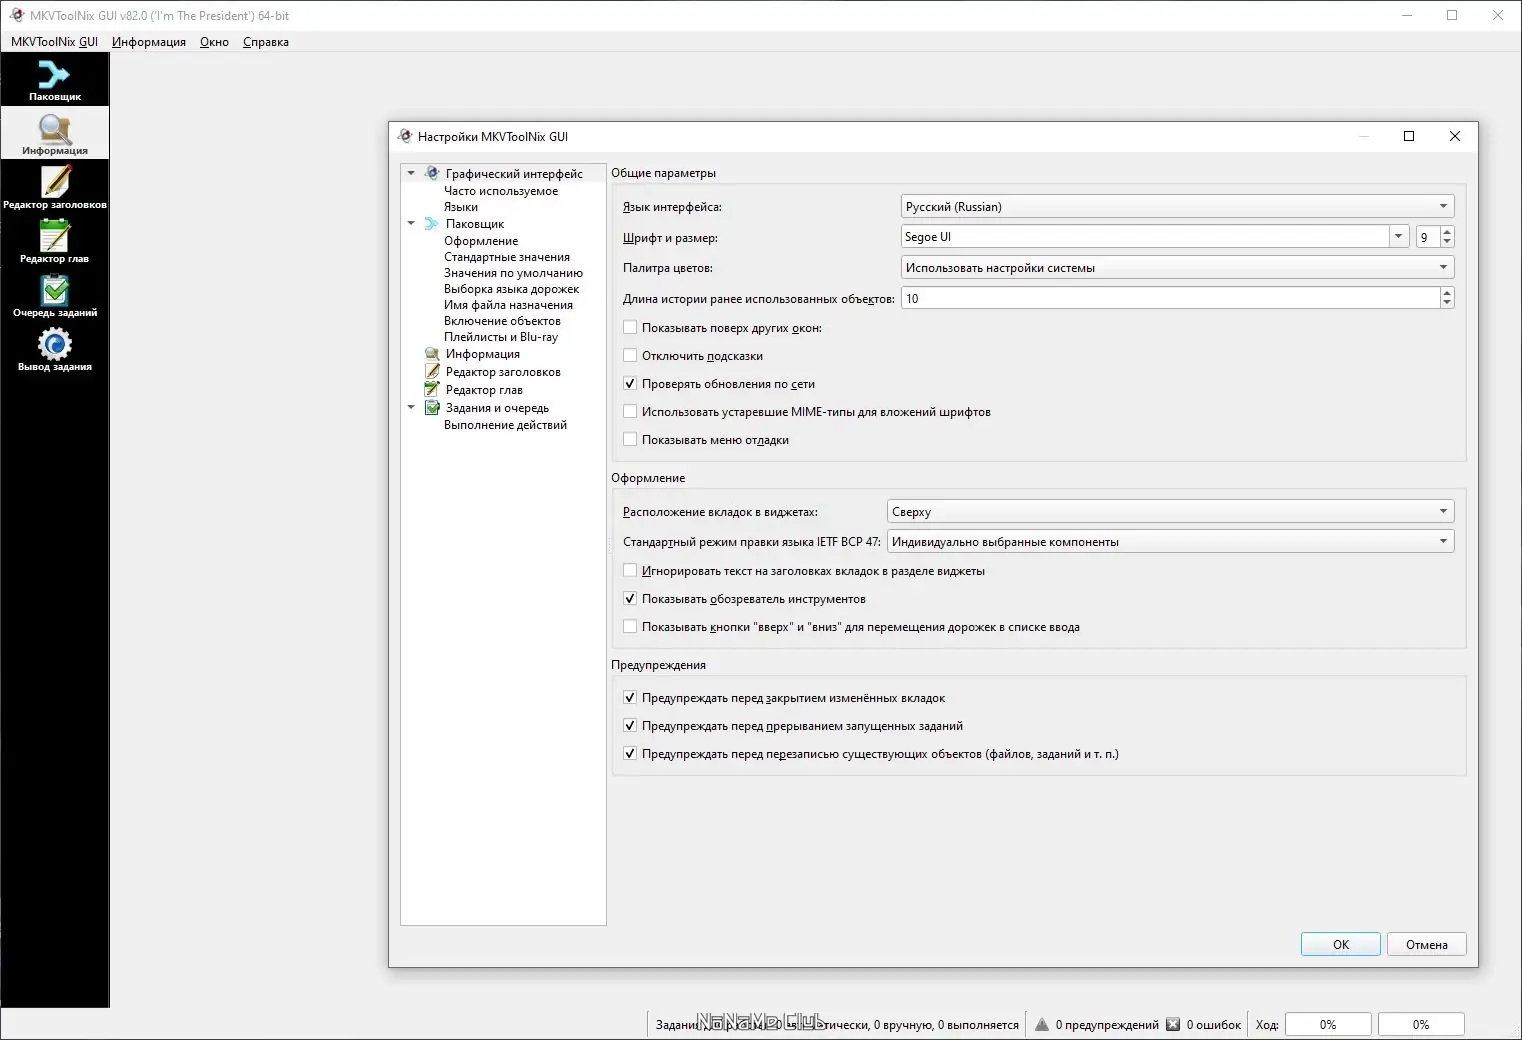Open the Окно menu
The width and height of the screenshot is (1522, 1040).
[x=214, y=42]
